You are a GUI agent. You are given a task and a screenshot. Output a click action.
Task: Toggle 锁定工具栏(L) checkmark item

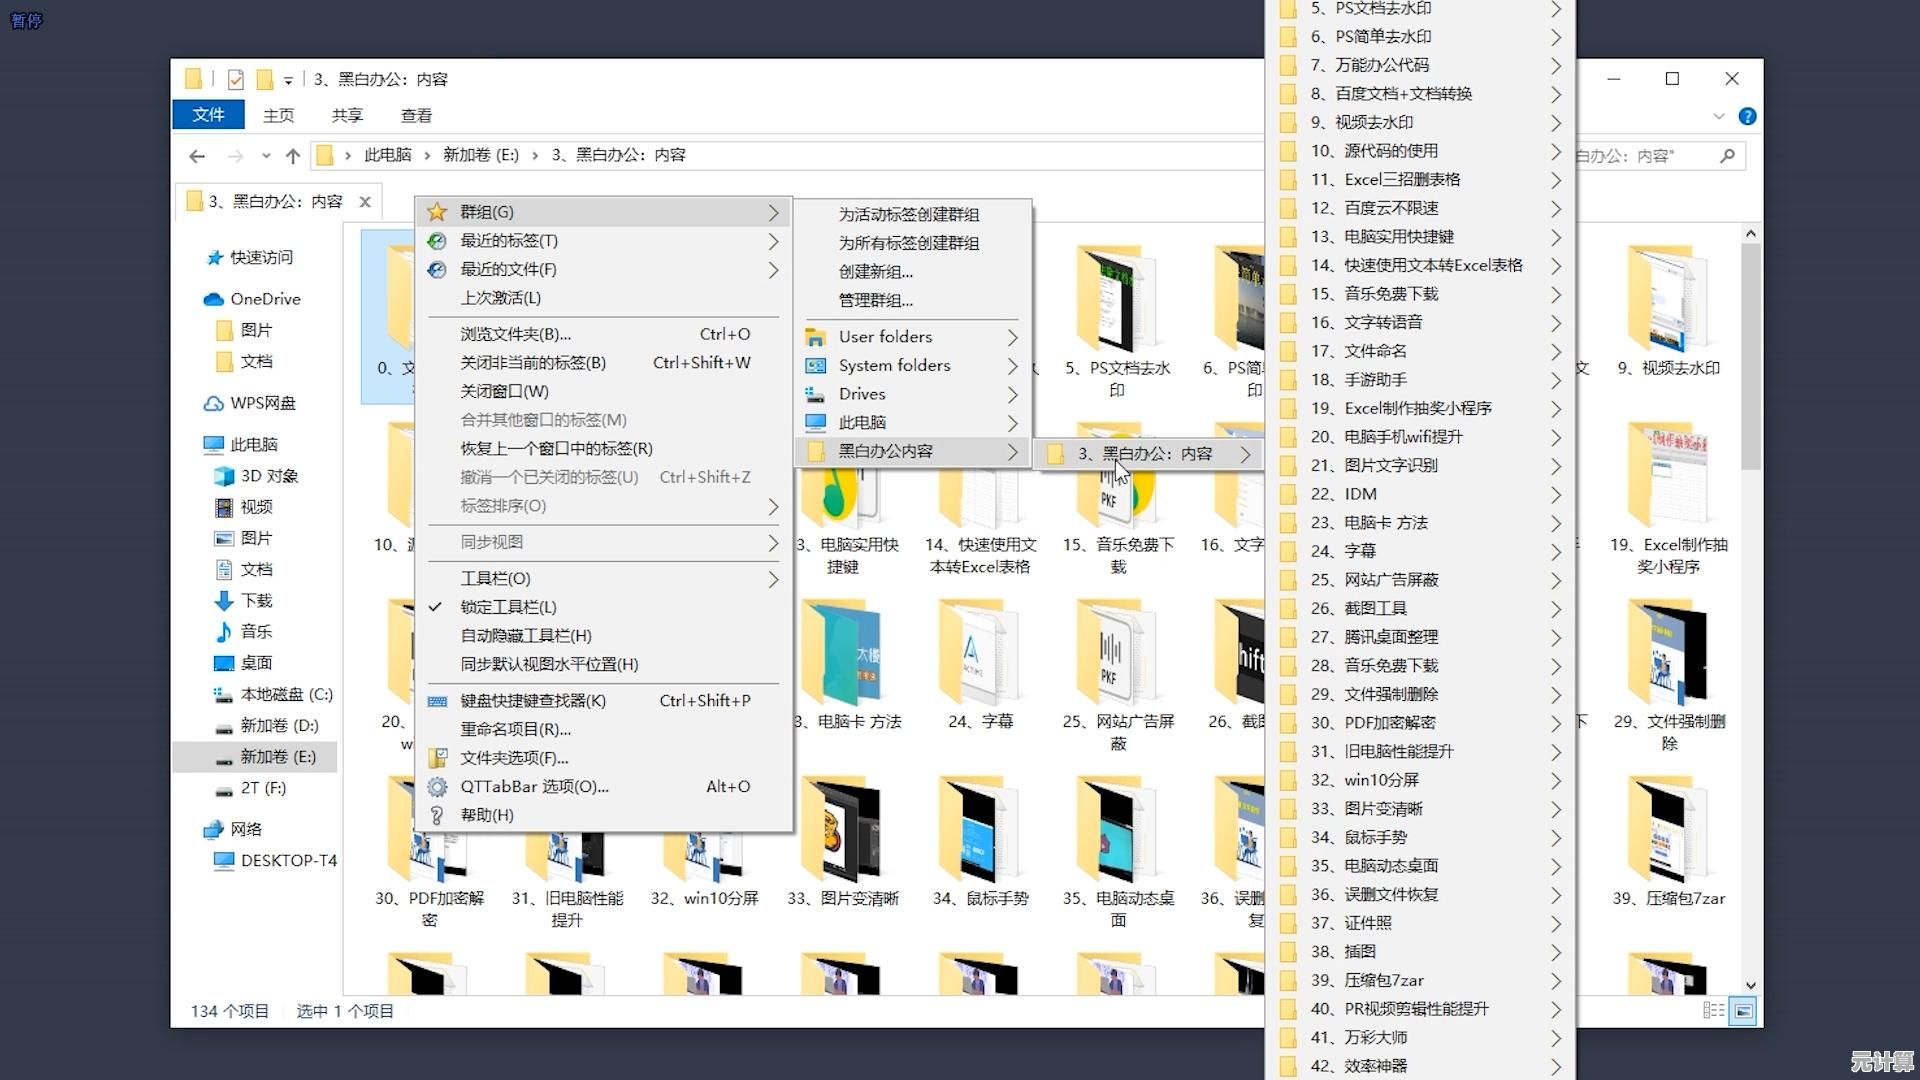[508, 607]
